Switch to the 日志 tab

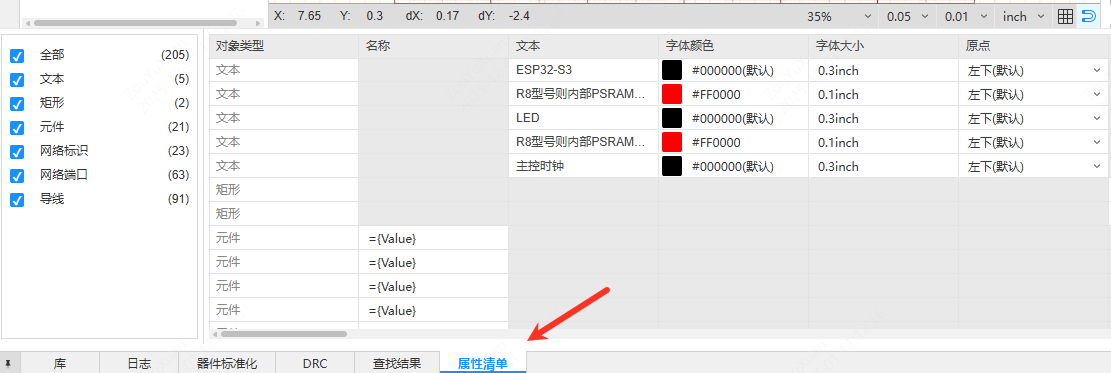click(x=139, y=364)
